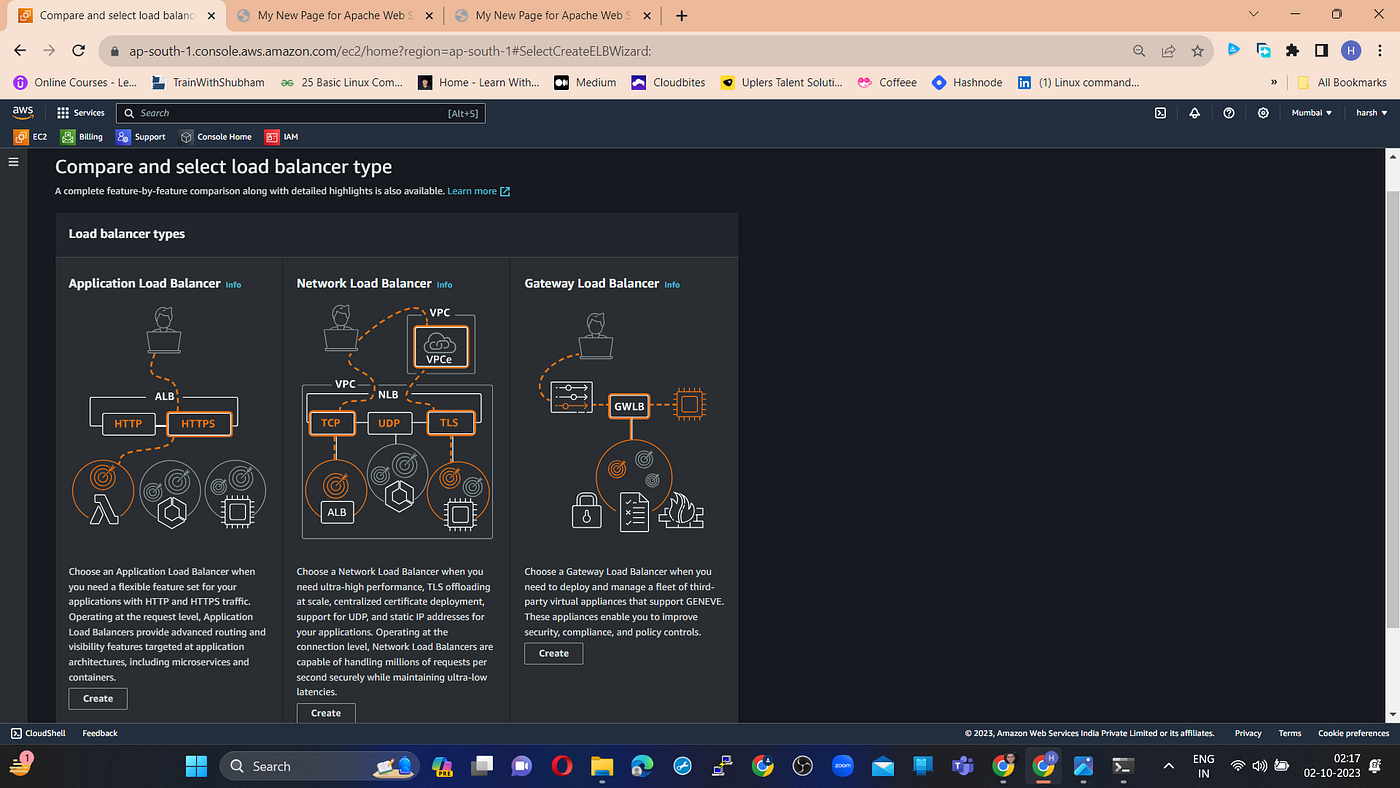
Task: Open the notifications bell icon
Action: tap(1194, 113)
